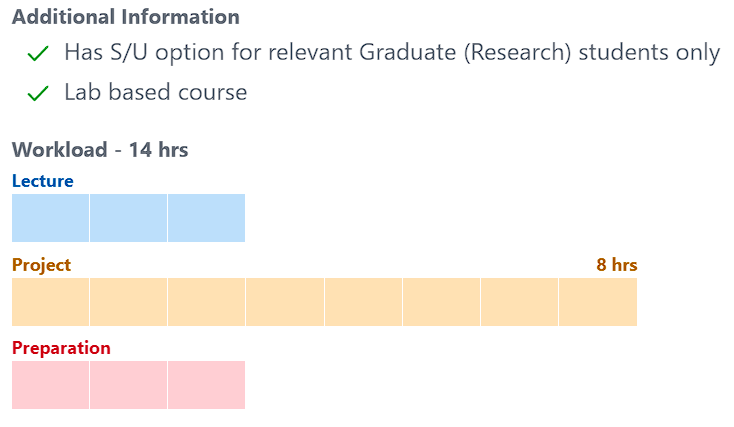The height and width of the screenshot is (427, 734).
Task: Select the blue Lecture label
Action: coord(43,181)
